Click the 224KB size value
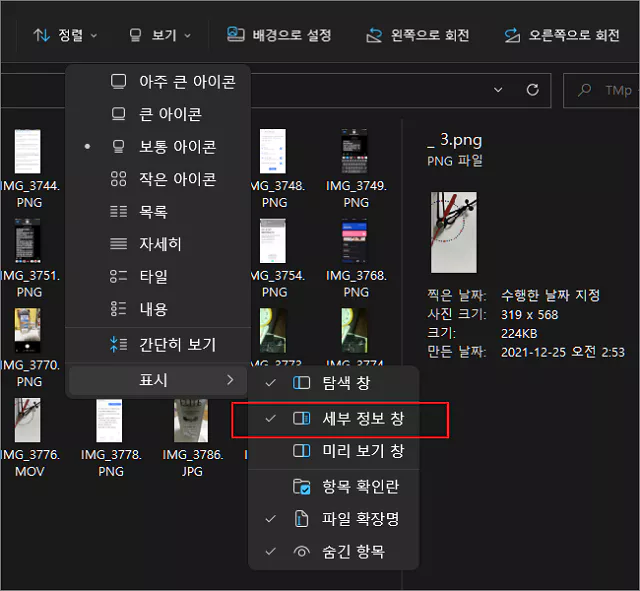The width and height of the screenshot is (640, 591). [x=519, y=333]
